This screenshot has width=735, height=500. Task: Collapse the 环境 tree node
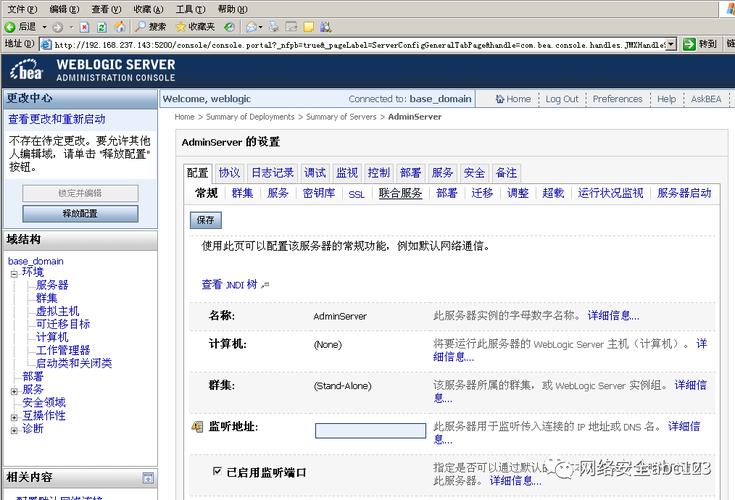(x=15, y=274)
